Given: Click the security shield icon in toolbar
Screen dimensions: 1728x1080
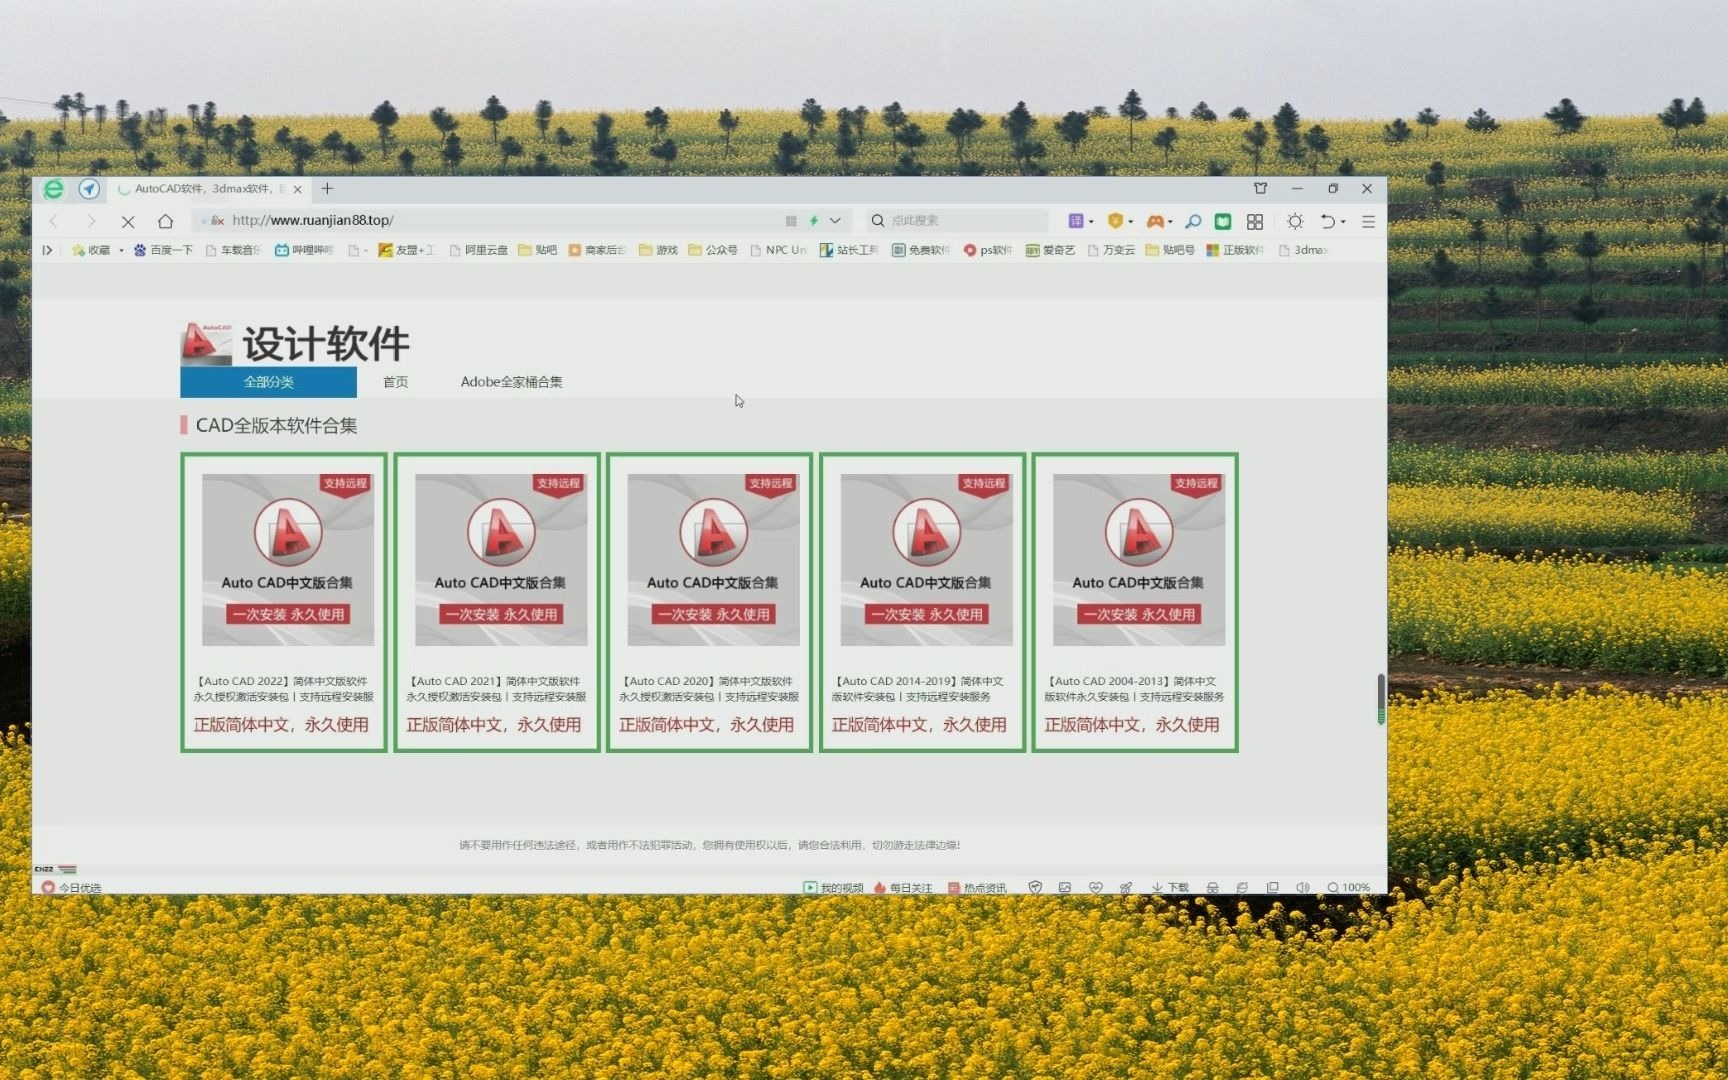Looking at the screenshot, I should tap(1117, 221).
